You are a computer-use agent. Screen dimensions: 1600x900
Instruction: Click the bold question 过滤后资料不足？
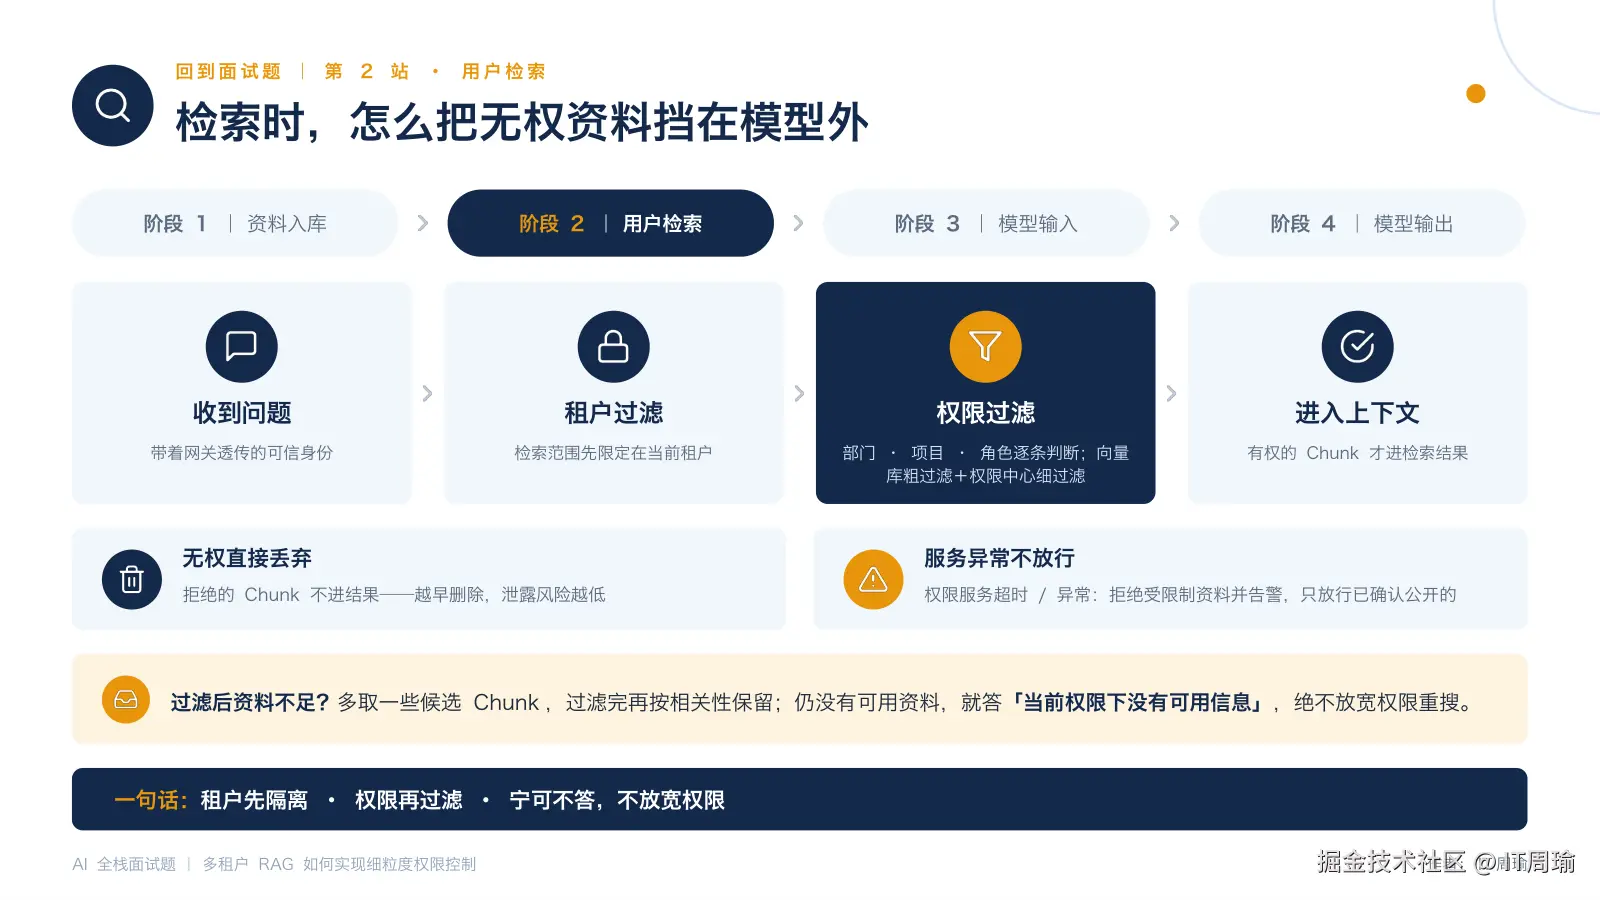tap(250, 702)
